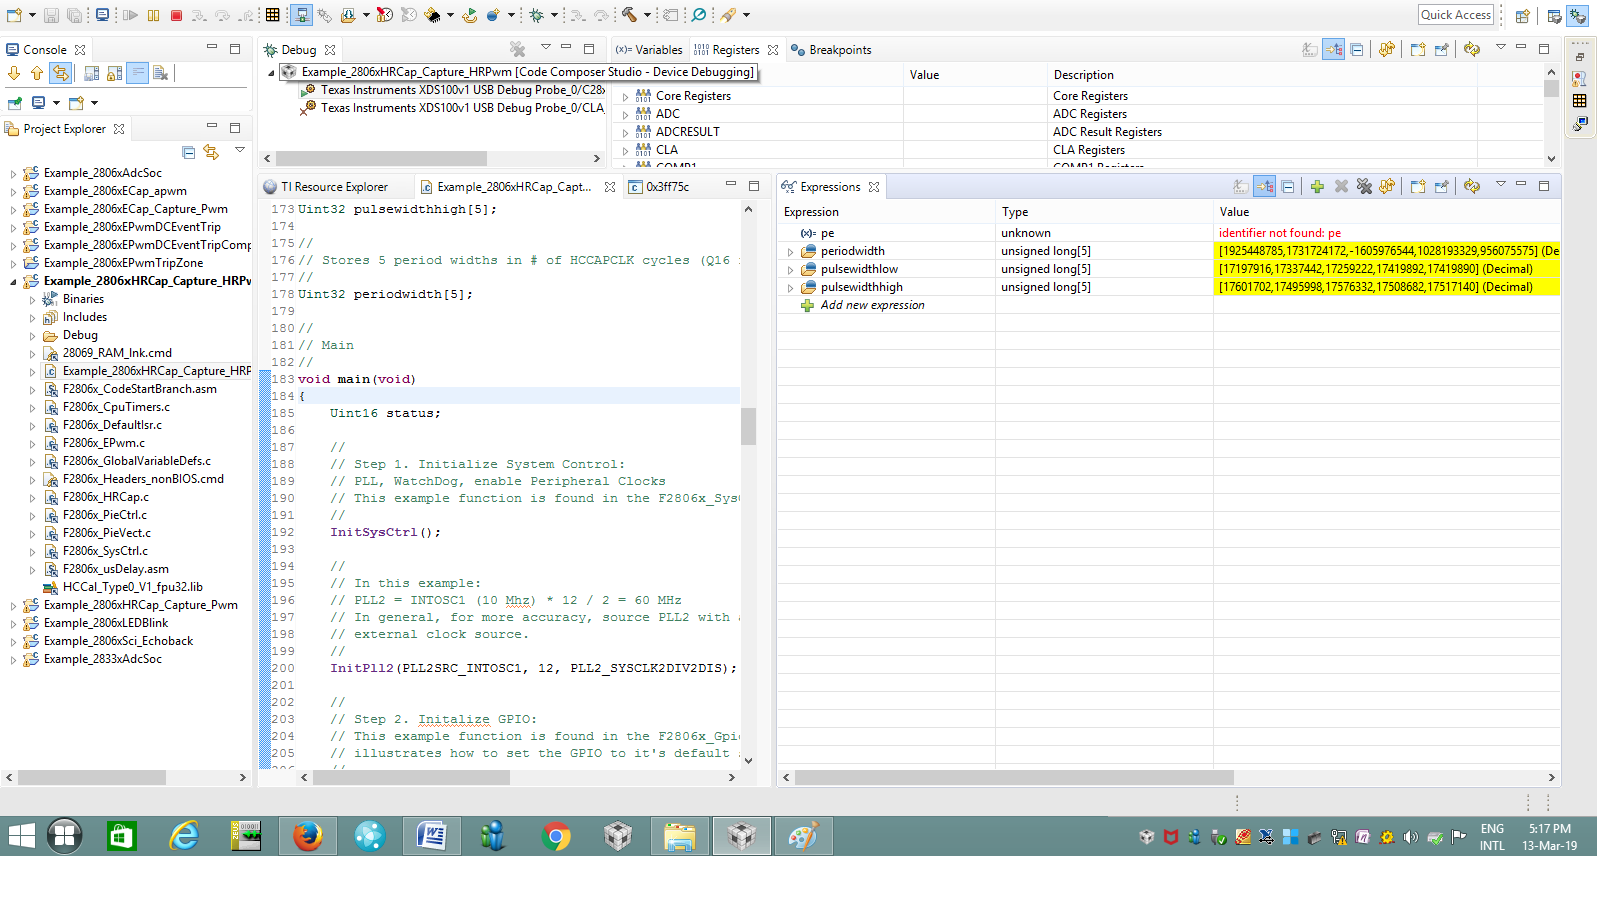Click the Resume debug icon in the toolbar
1600x900 pixels.
[130, 15]
